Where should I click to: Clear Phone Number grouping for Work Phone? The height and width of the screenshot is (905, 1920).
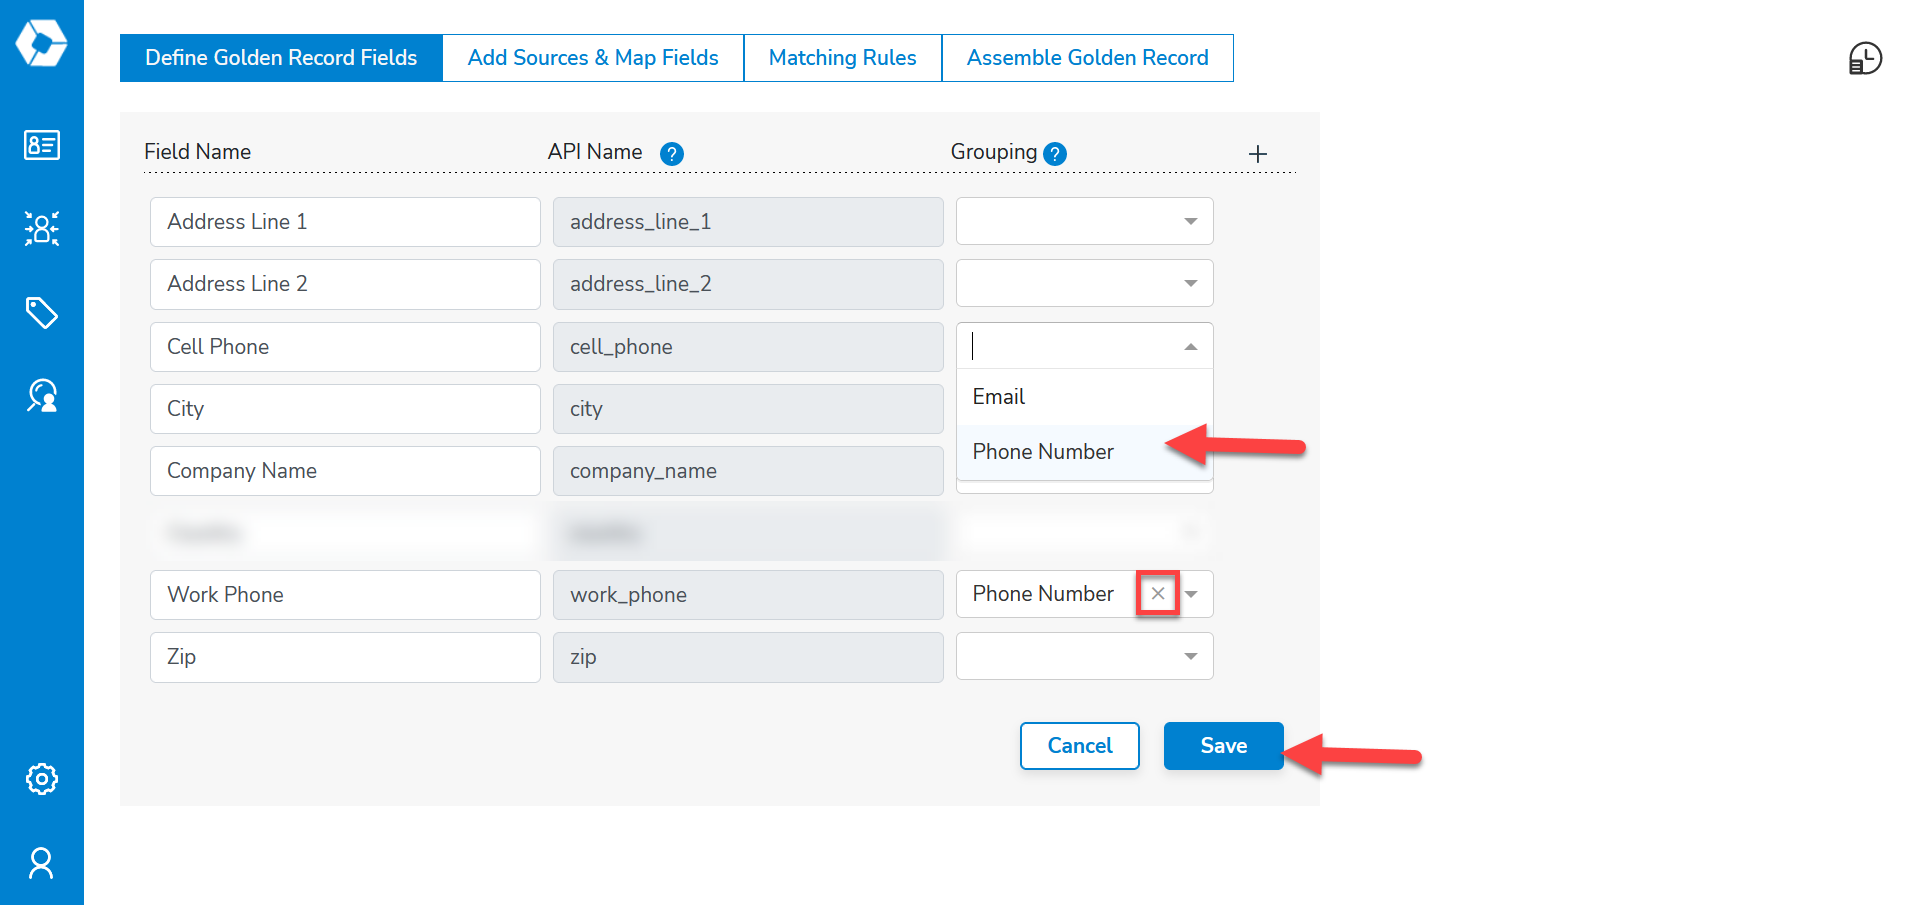1157,594
